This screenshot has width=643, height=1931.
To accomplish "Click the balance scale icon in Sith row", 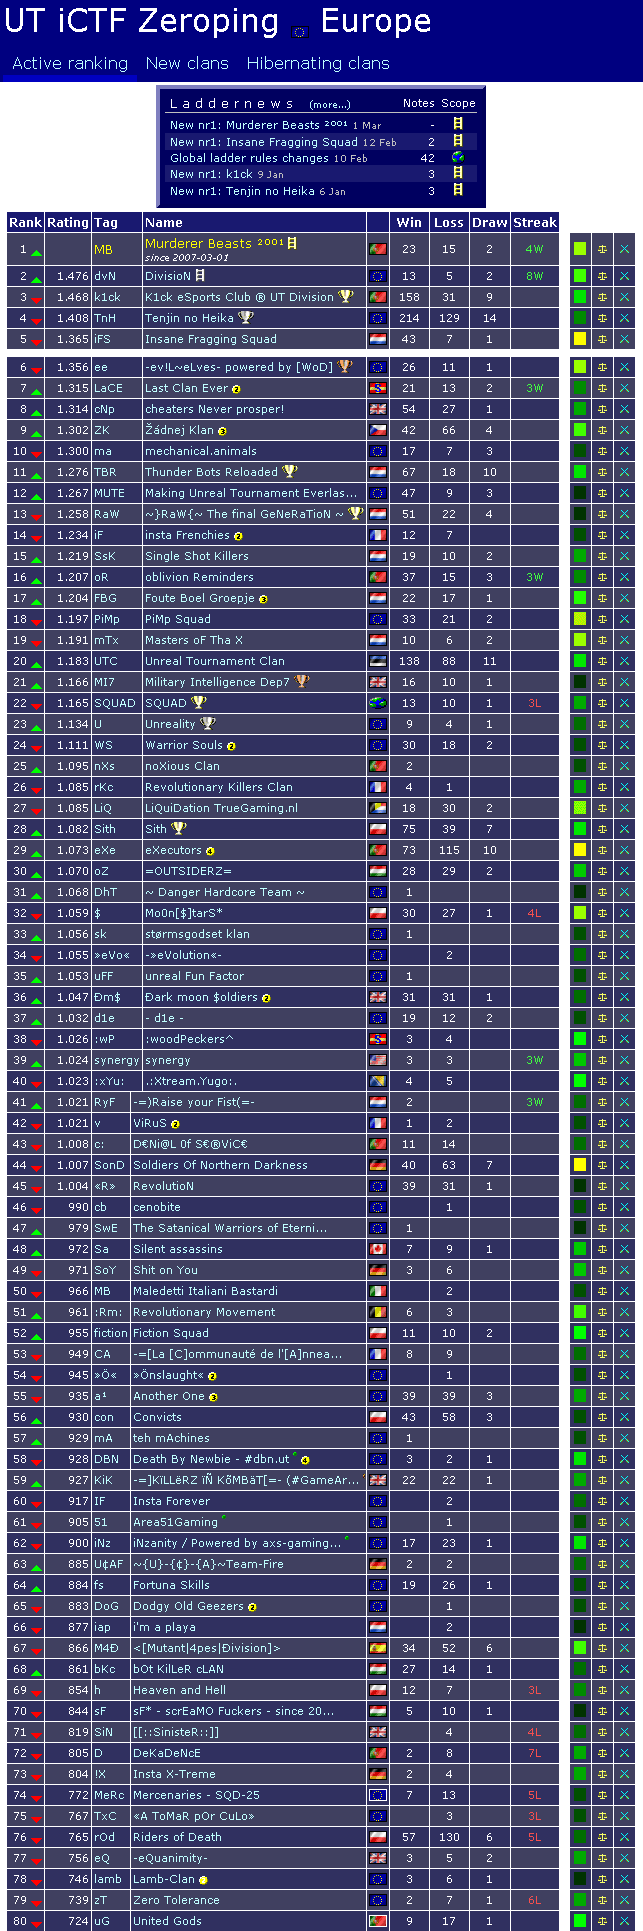I will pos(602,829).
